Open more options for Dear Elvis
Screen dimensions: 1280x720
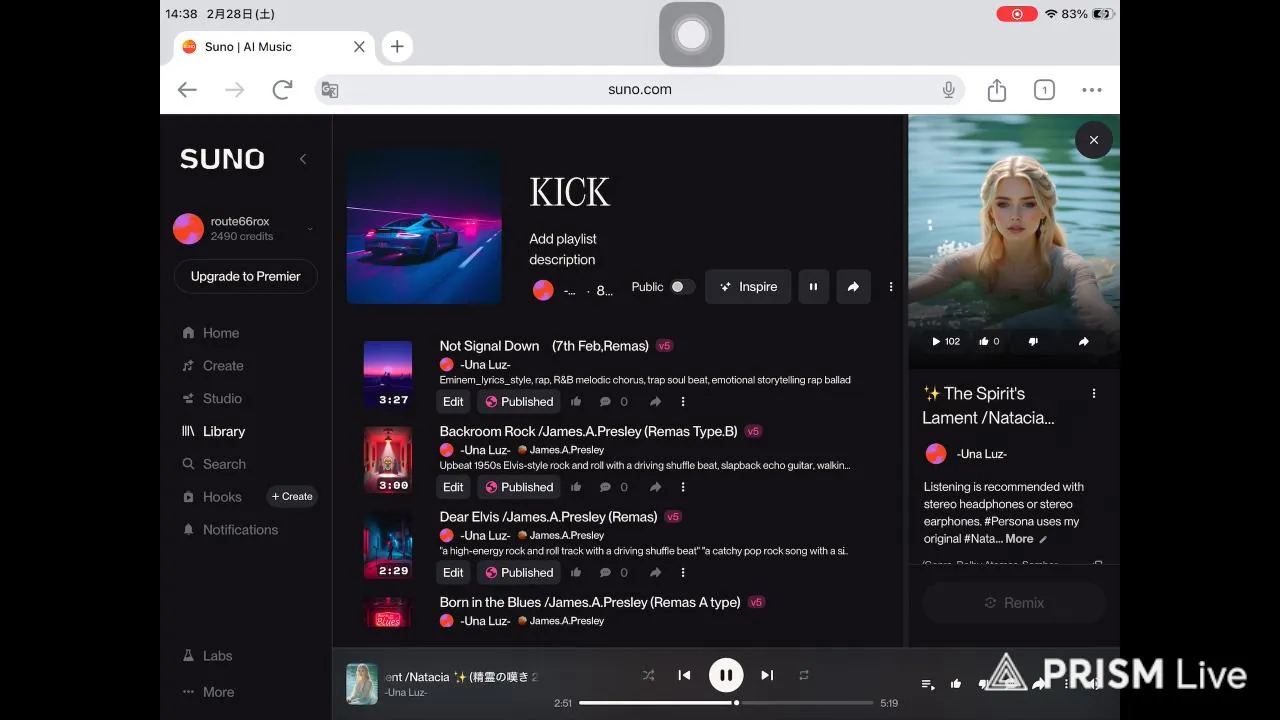[683, 573]
